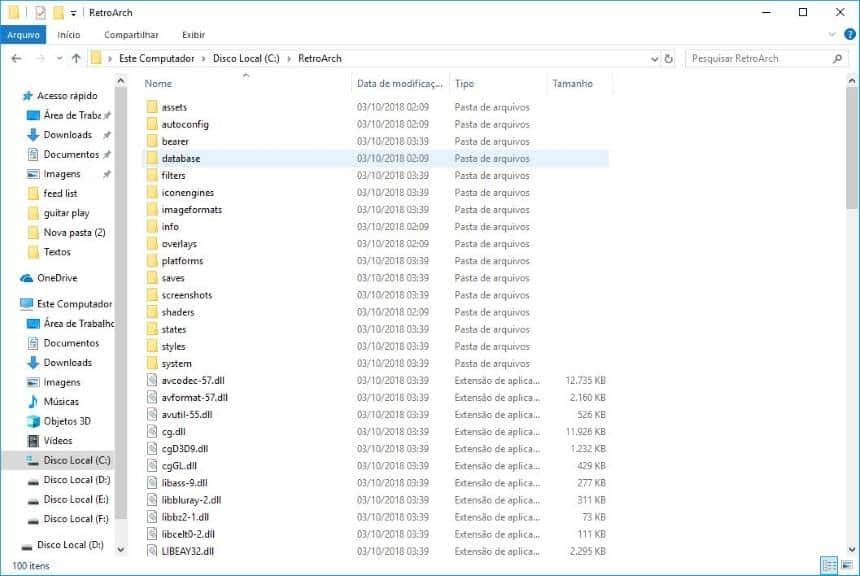Expand breadcrumb chevron after Disco Local (C:)
Image resolution: width=860 pixels, height=576 pixels.
point(289,58)
